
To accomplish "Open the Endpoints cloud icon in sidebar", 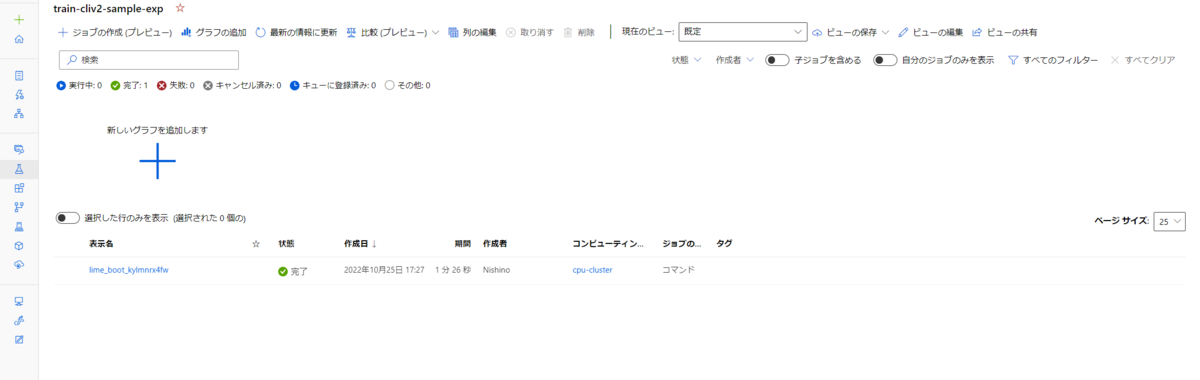I will click(19, 264).
